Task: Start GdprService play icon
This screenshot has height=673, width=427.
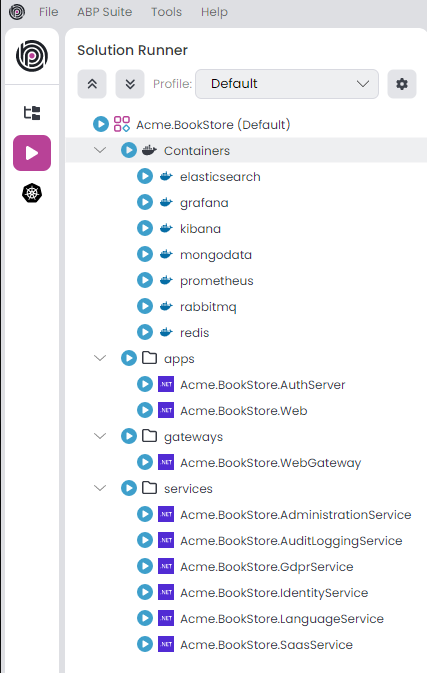Action: [145, 566]
